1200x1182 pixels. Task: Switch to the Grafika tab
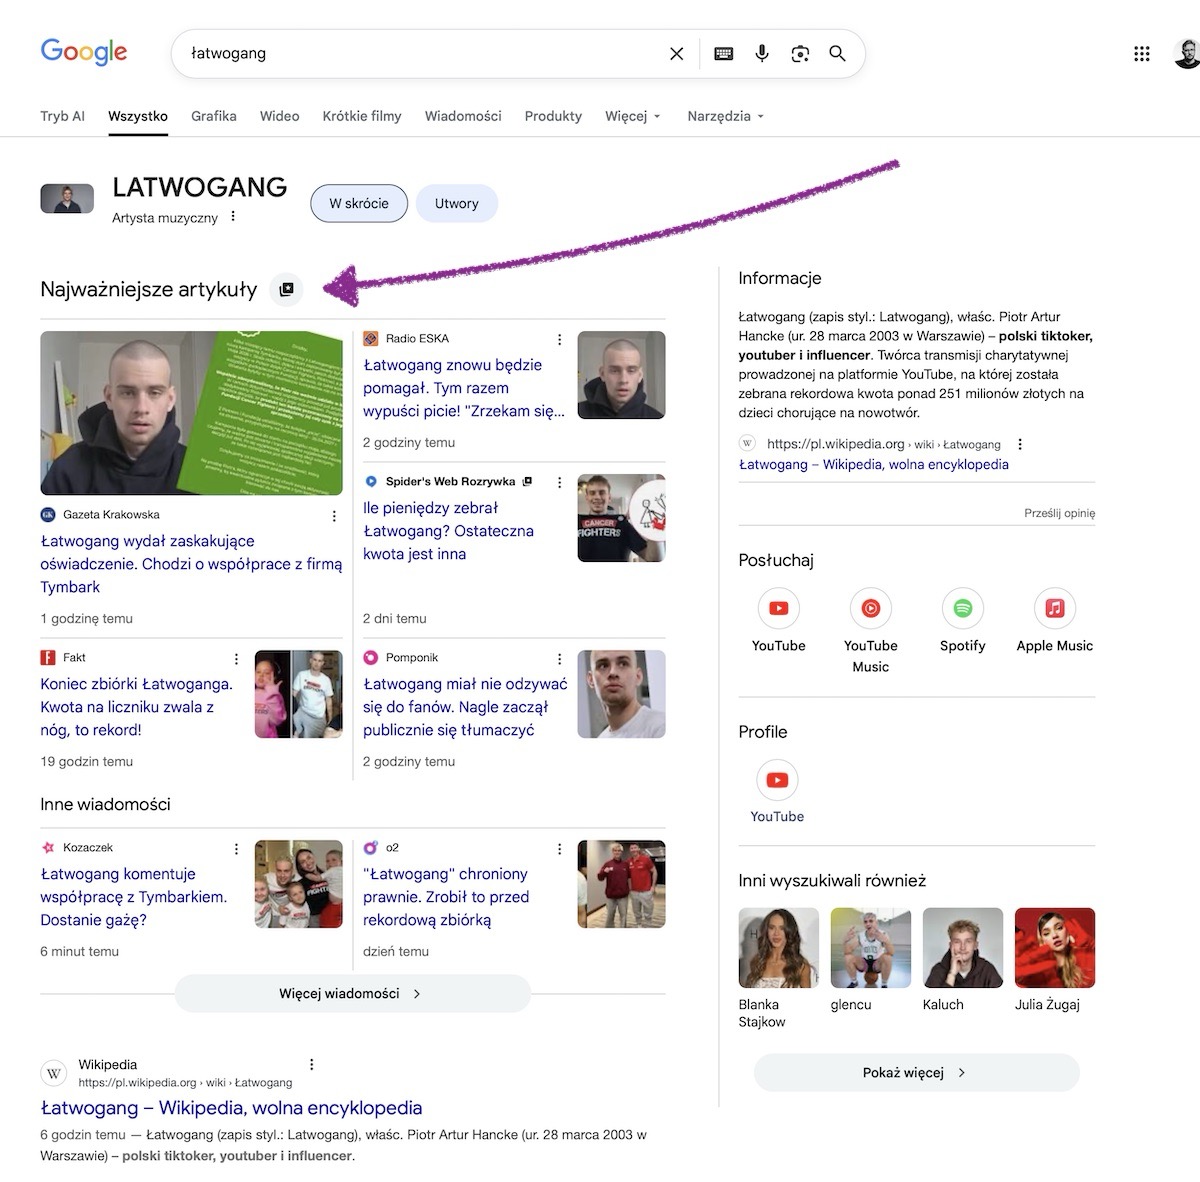pos(214,116)
